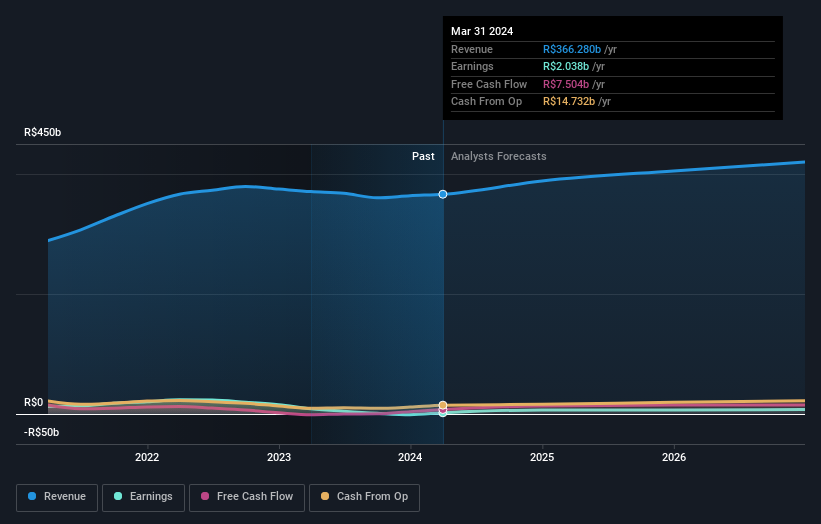This screenshot has height=524, width=821.
Task: Click the blue Revenue legend dot
Action: point(32,496)
